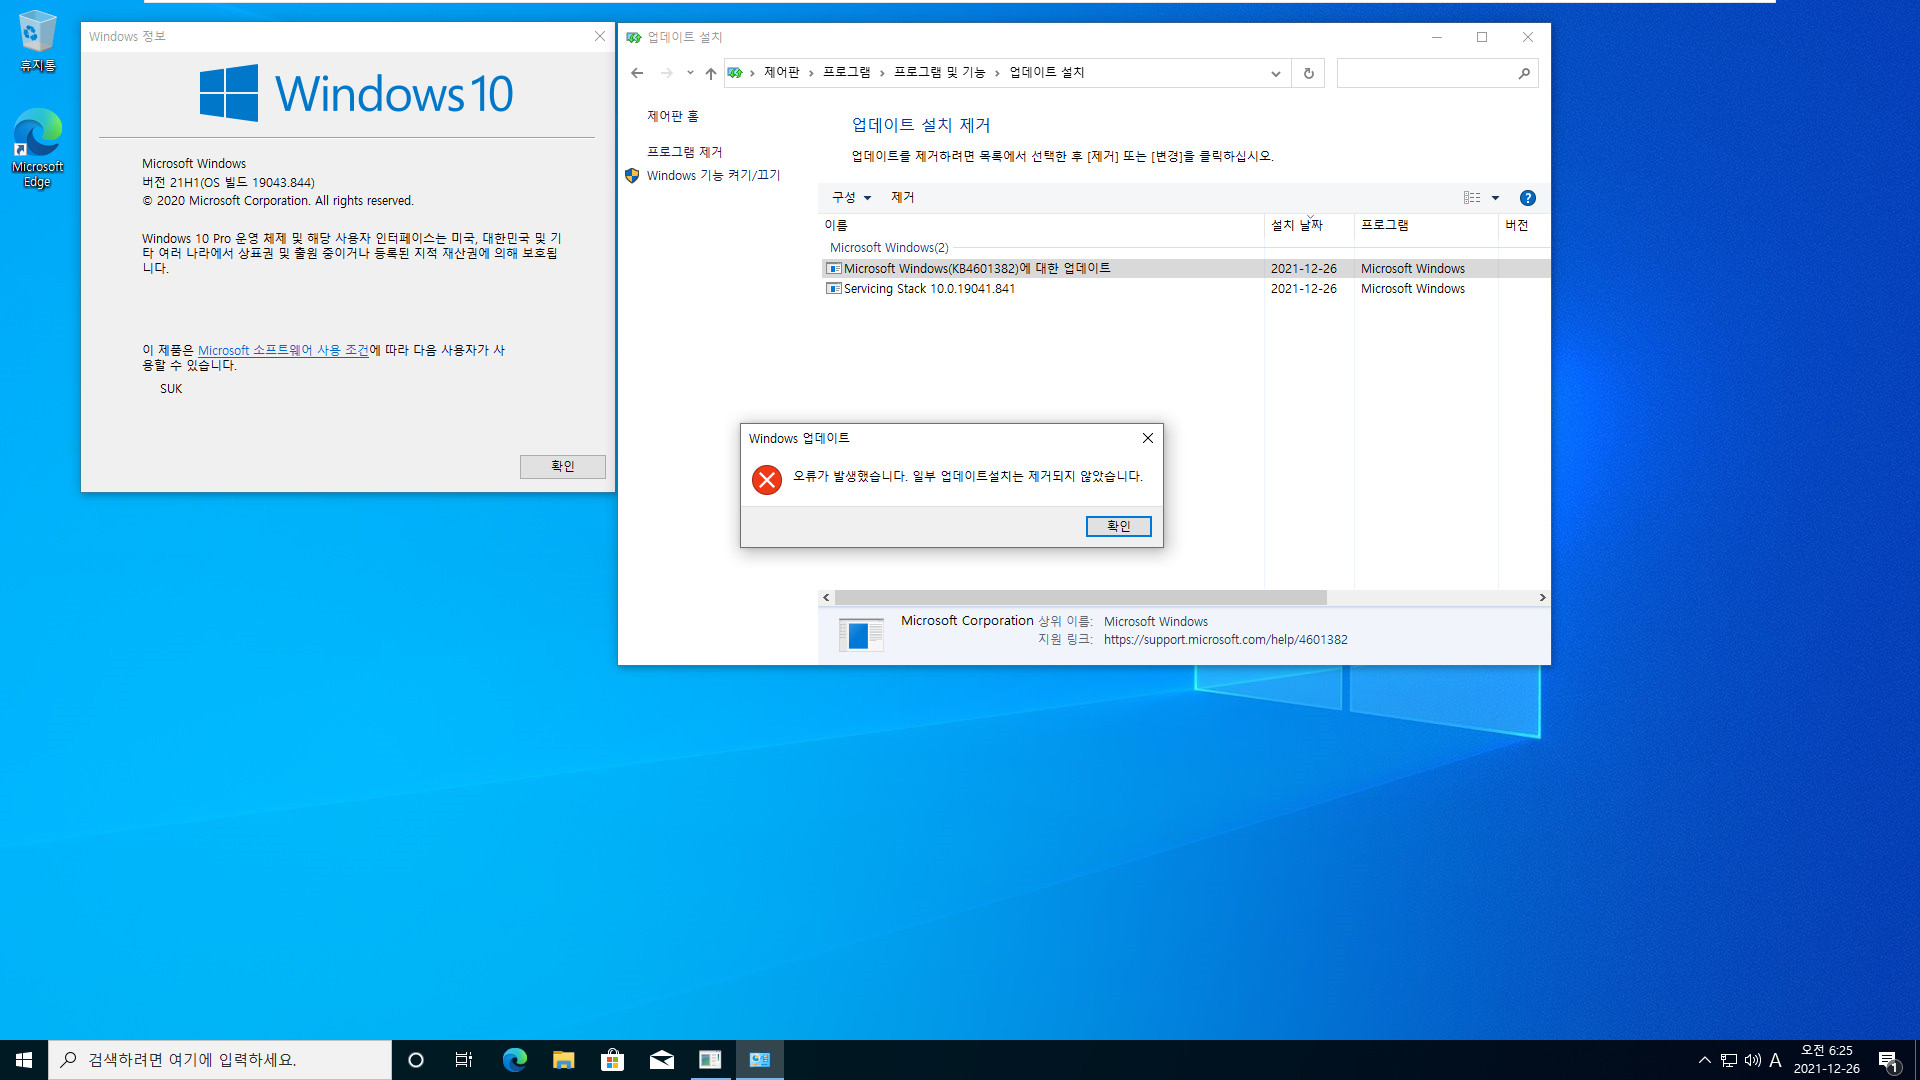Screen dimensions: 1920x1080
Task: Open Windows 기능 켜기/끄기 link
Action: tap(713, 176)
